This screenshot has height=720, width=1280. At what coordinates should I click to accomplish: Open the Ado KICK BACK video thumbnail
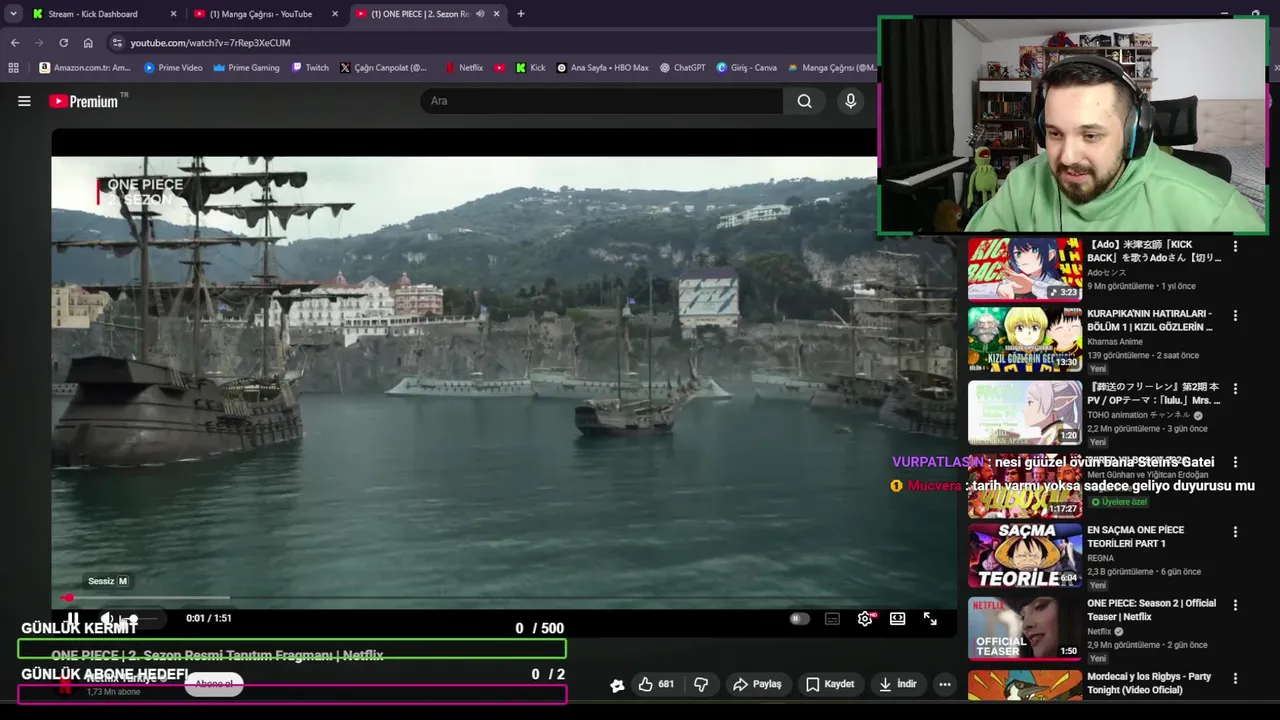coord(1025,269)
